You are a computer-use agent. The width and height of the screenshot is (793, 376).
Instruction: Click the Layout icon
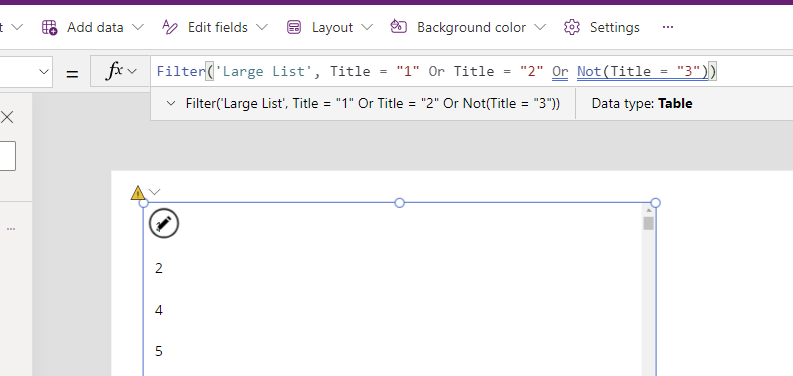294,27
